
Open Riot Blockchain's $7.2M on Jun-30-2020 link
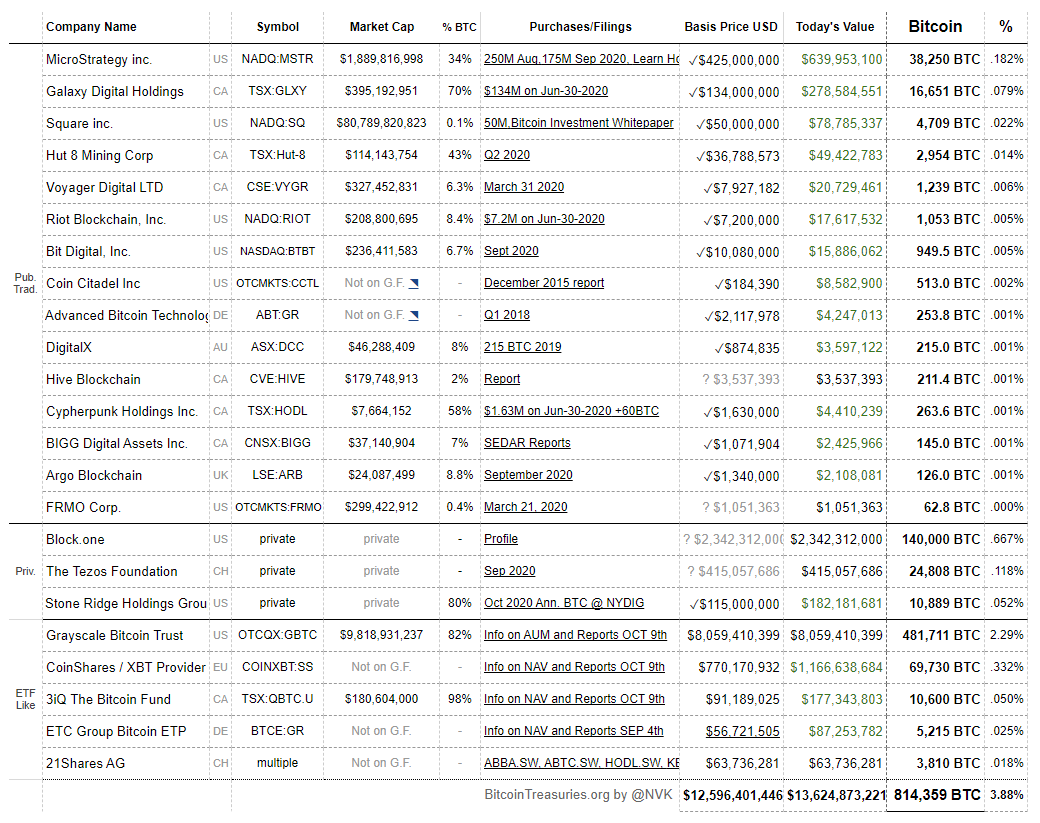(x=544, y=219)
